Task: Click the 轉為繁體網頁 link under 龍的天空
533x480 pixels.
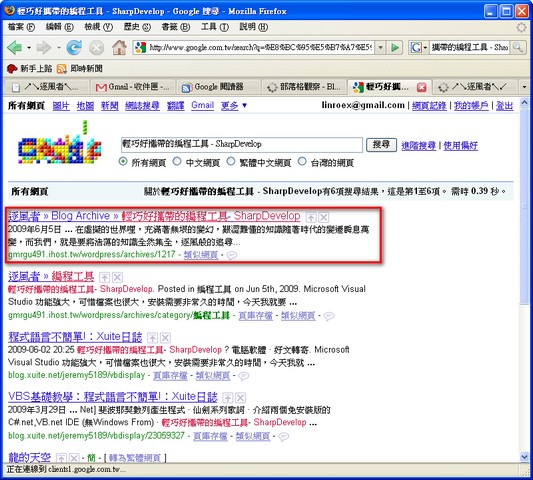Action: click(x=135, y=458)
